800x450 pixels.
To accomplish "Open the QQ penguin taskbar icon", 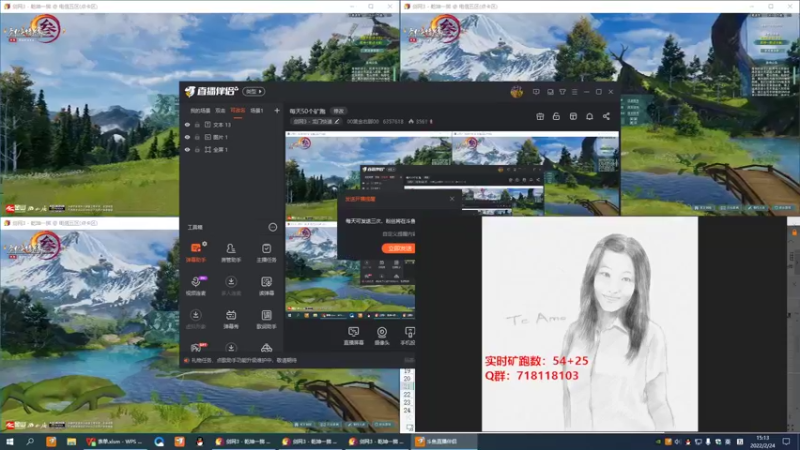I will [199, 441].
